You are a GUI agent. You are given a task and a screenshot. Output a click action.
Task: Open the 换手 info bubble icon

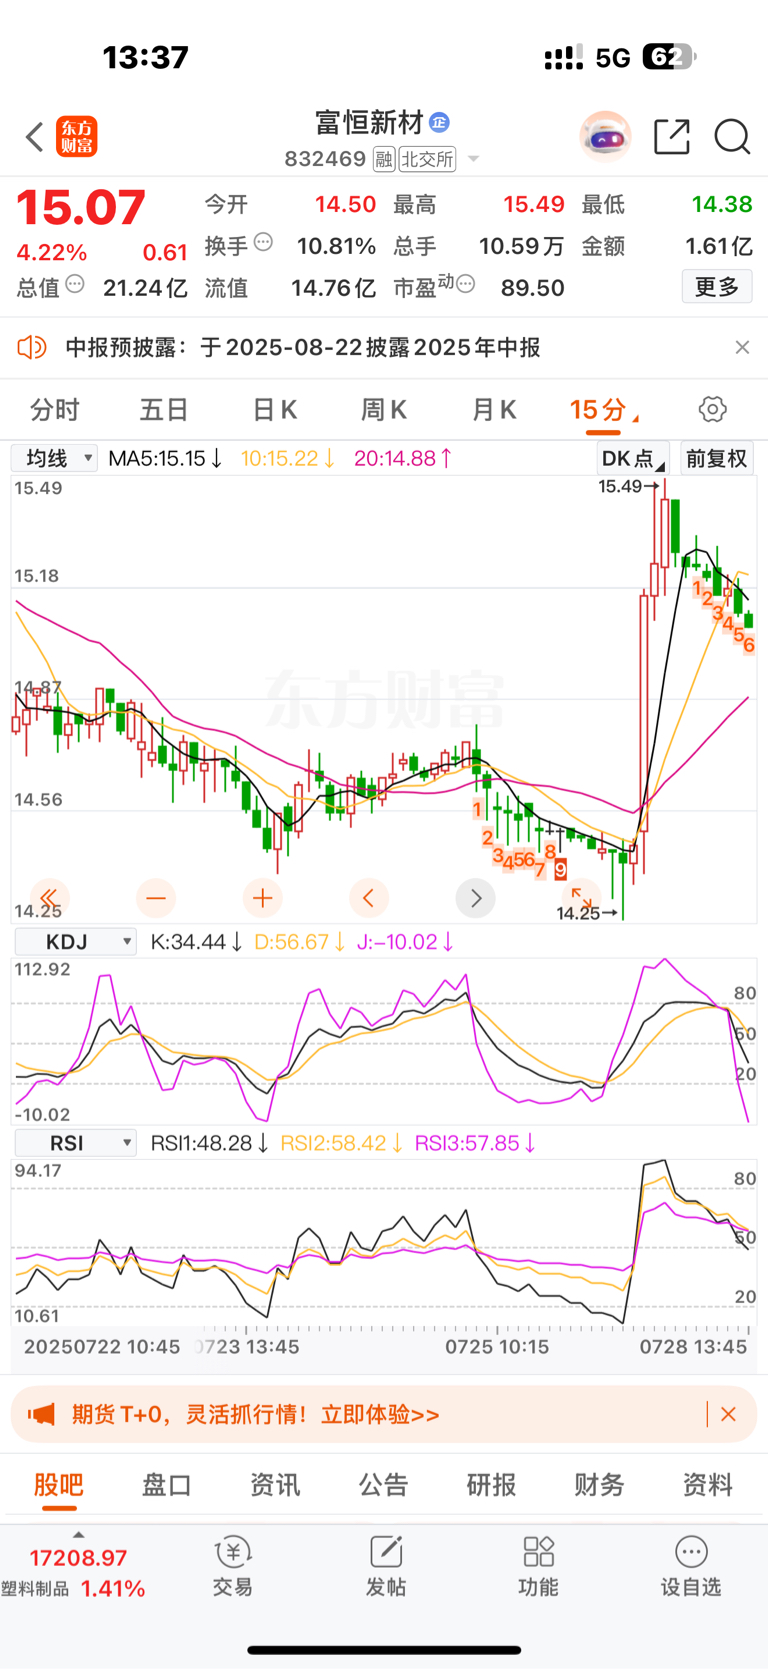(x=263, y=241)
